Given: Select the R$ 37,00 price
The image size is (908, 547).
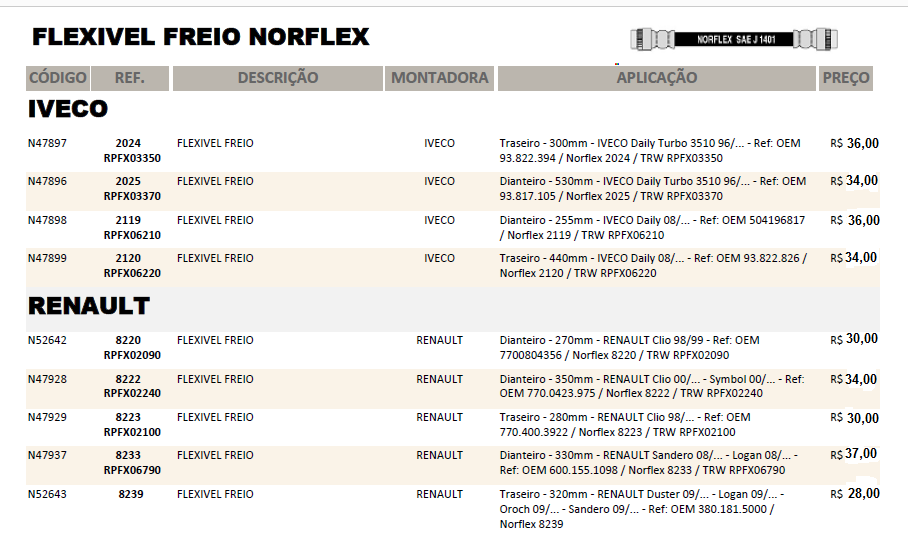Looking at the screenshot, I should click(854, 455).
